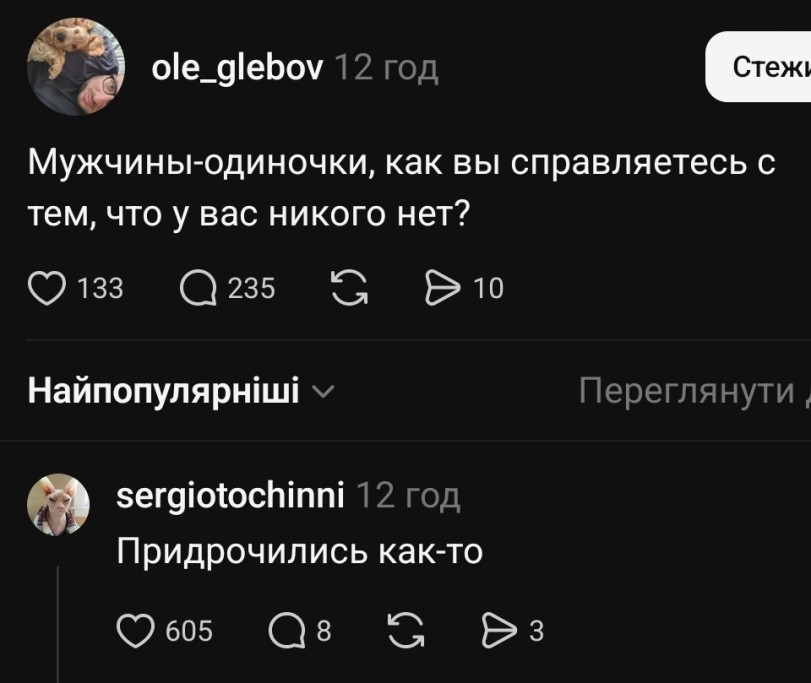811x683 pixels.
Task: Tap sergiotochinni's cat avatar
Action: coord(58,504)
